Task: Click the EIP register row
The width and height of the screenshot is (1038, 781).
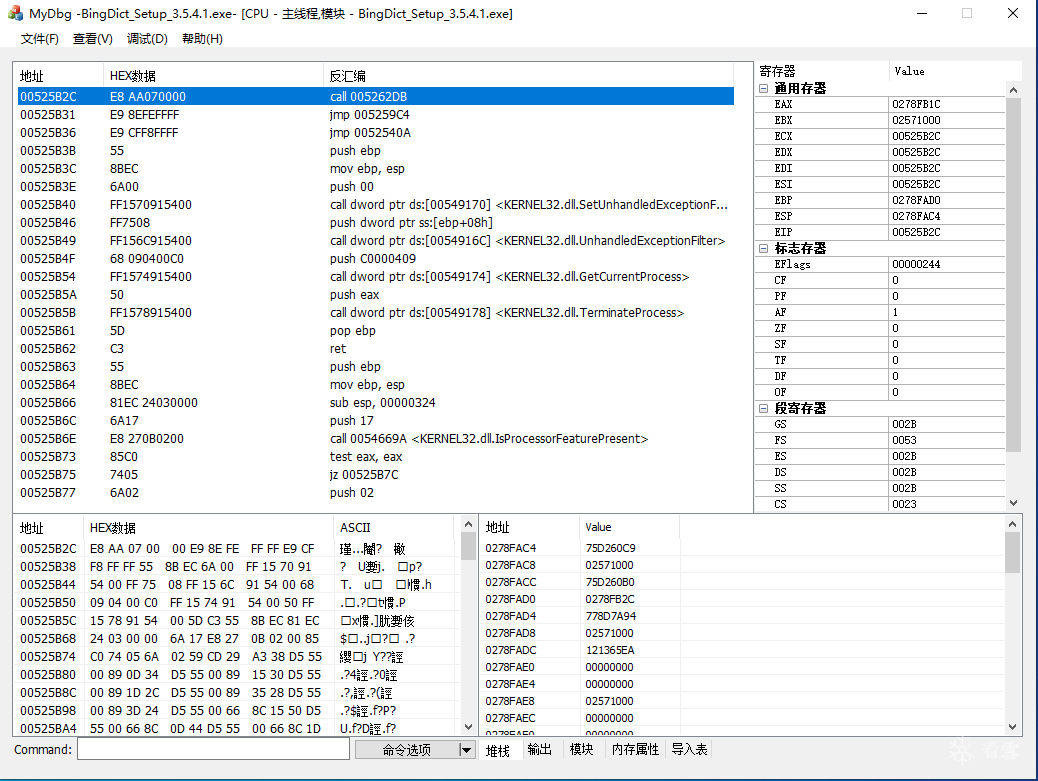Action: (880, 232)
